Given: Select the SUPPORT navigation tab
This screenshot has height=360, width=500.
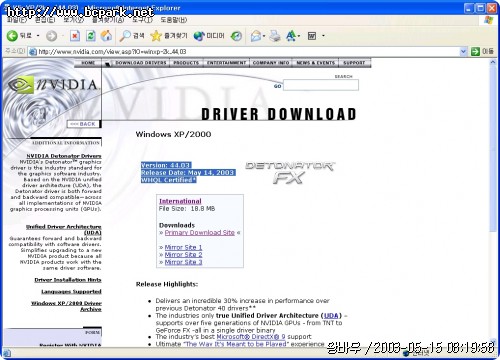Looking at the screenshot, I should [354, 63].
